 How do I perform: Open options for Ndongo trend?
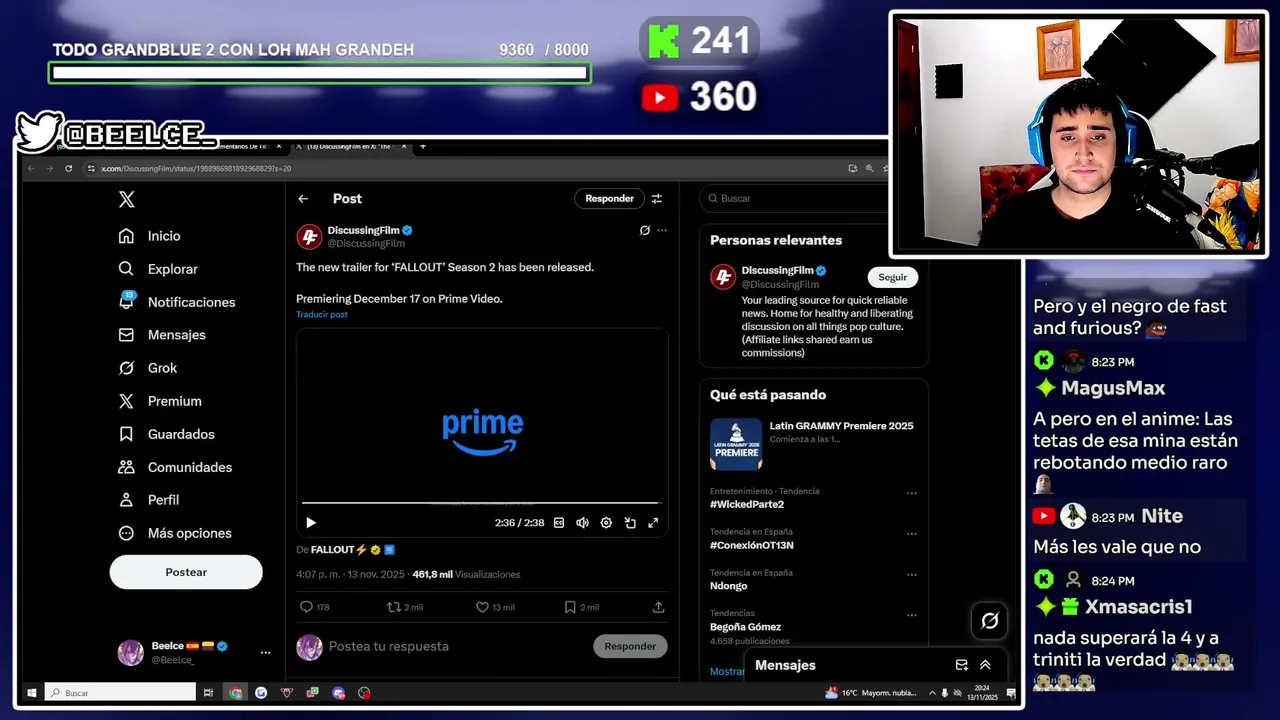[911, 575]
